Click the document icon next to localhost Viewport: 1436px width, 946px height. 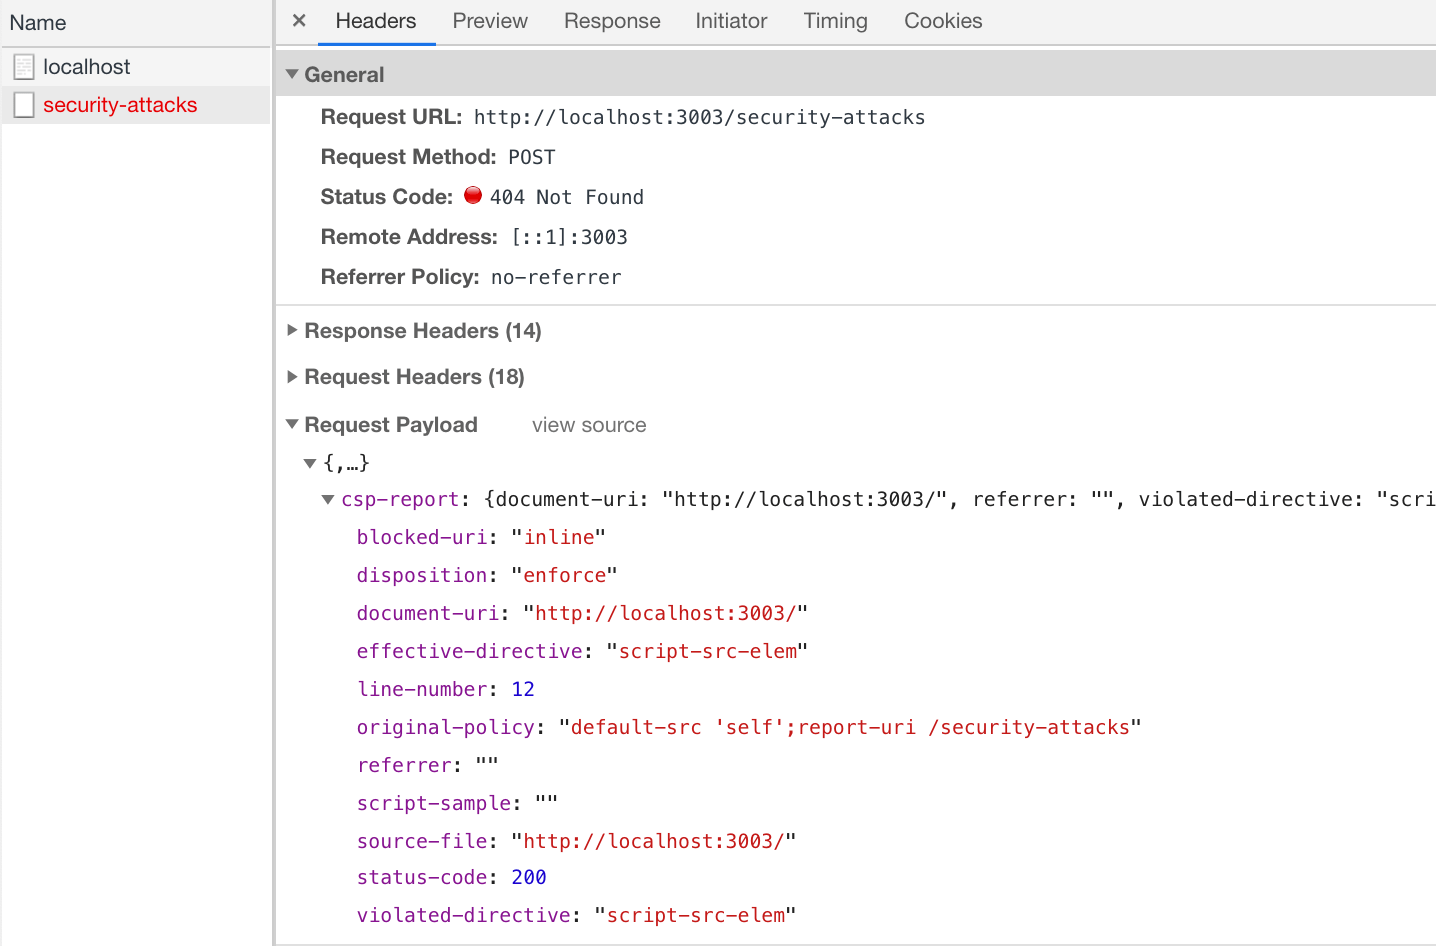[x=23, y=66]
